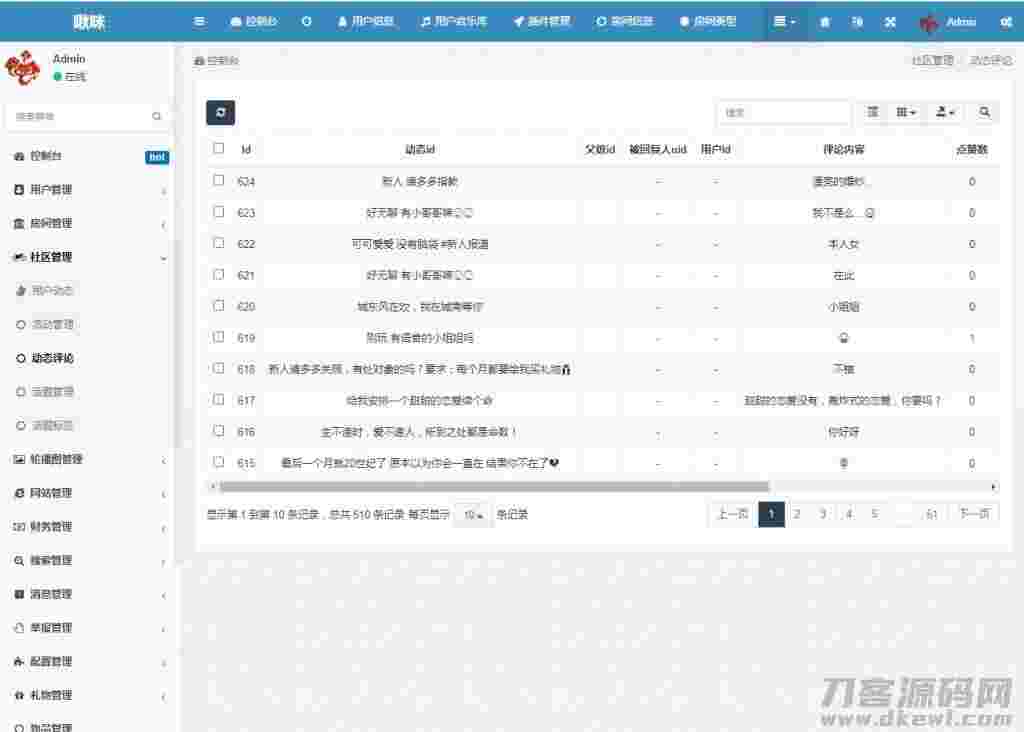Expand 轮播图管理 in the sidebar
Image resolution: width=1024 pixels, height=732 pixels.
coord(88,460)
